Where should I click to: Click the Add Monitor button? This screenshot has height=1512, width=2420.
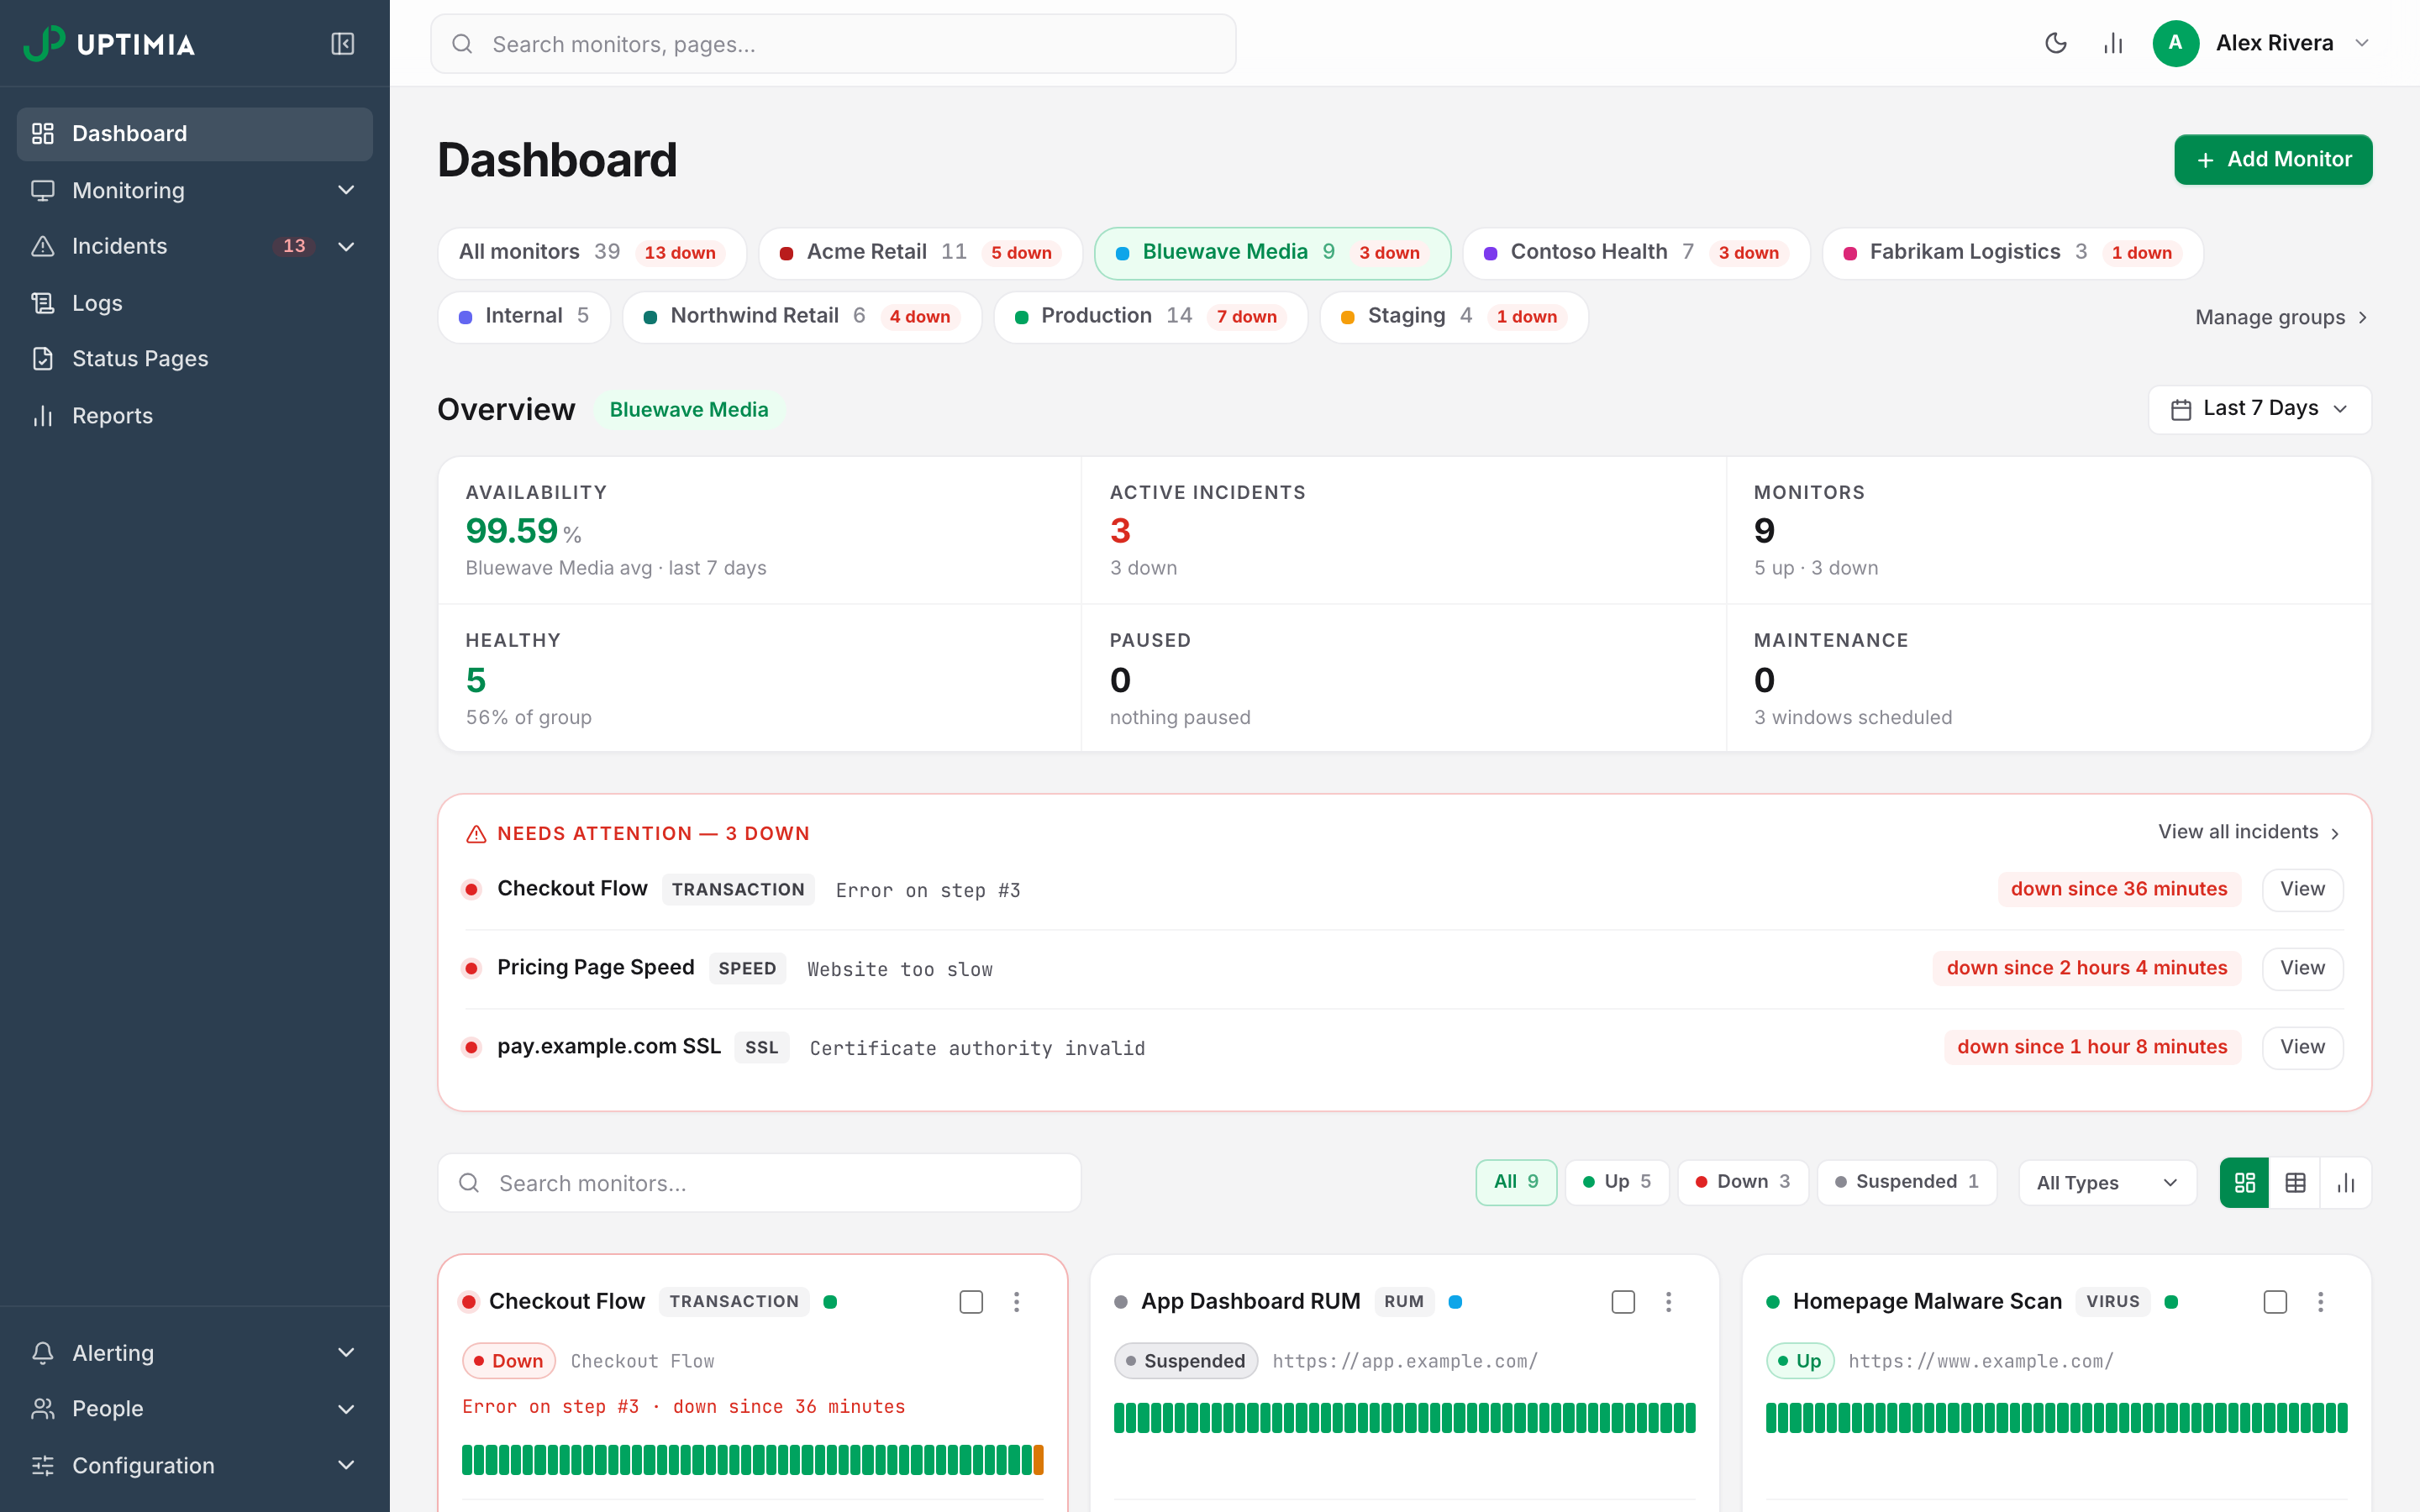(x=2273, y=160)
